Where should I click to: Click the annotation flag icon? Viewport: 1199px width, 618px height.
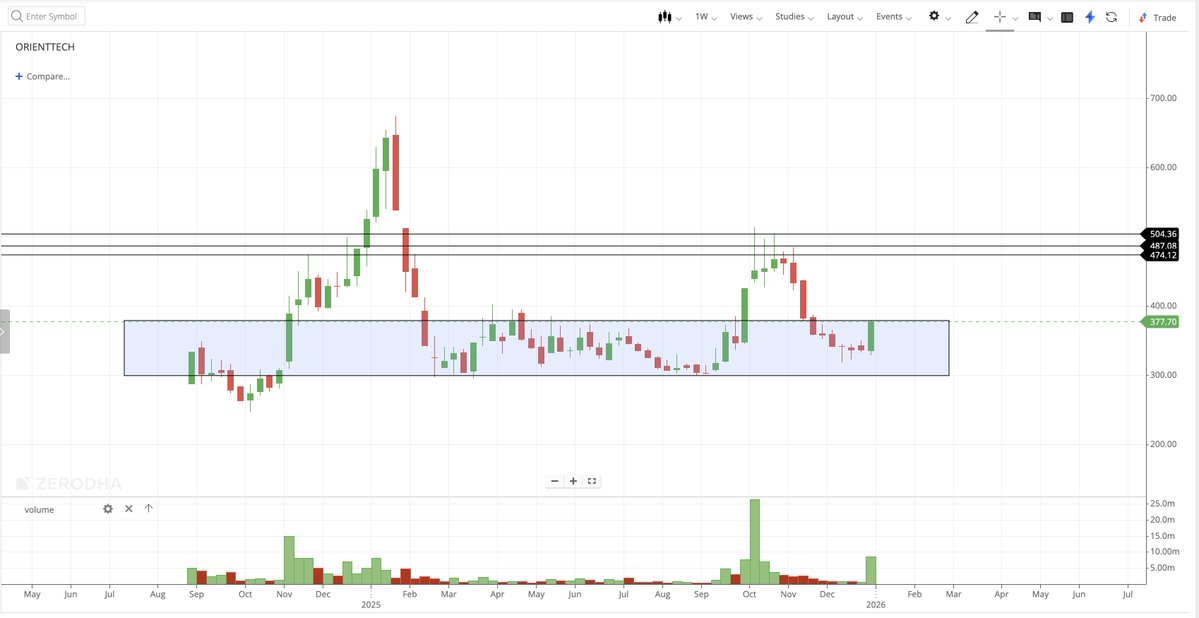point(1035,17)
